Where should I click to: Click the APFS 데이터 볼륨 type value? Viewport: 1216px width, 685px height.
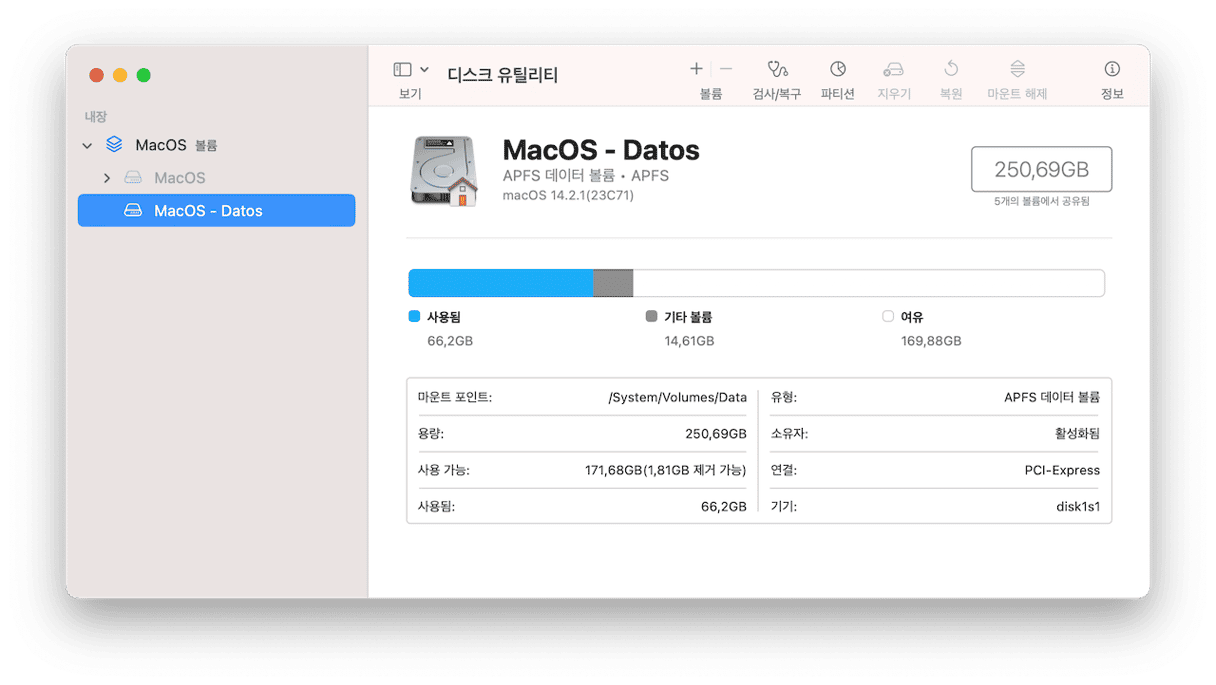pos(1052,397)
